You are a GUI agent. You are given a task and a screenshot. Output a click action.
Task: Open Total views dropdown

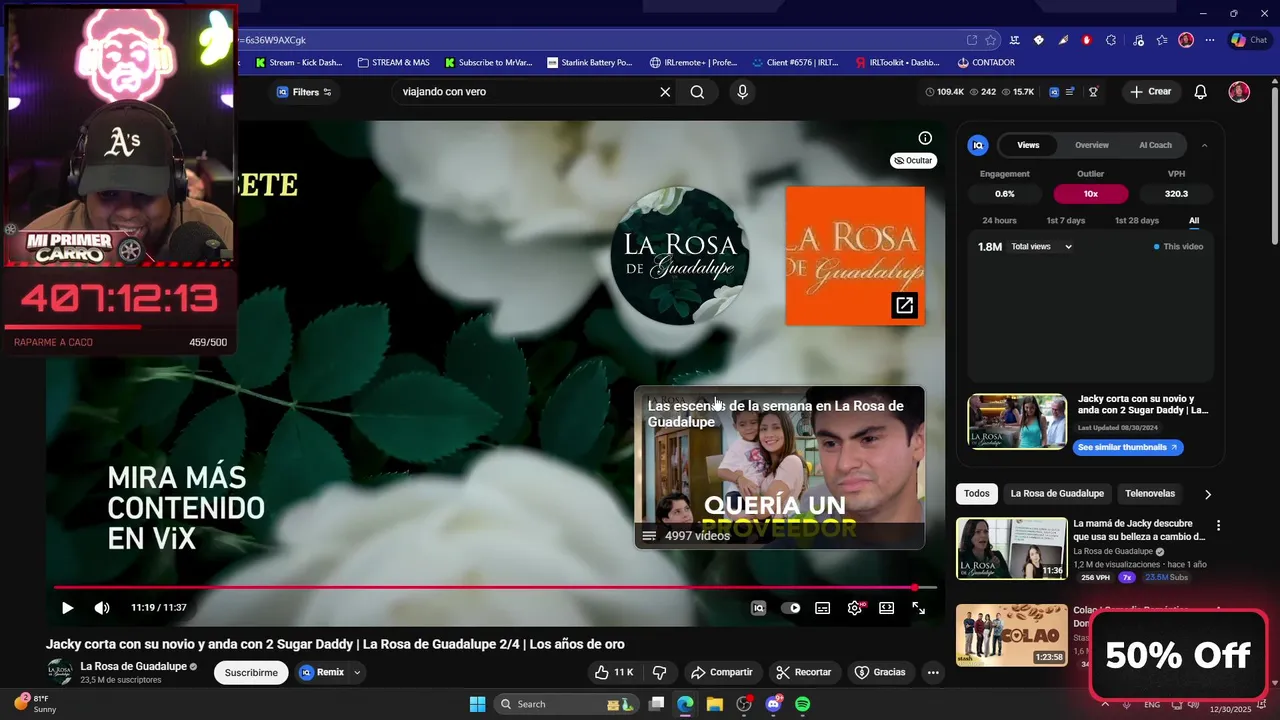click(x=1041, y=247)
